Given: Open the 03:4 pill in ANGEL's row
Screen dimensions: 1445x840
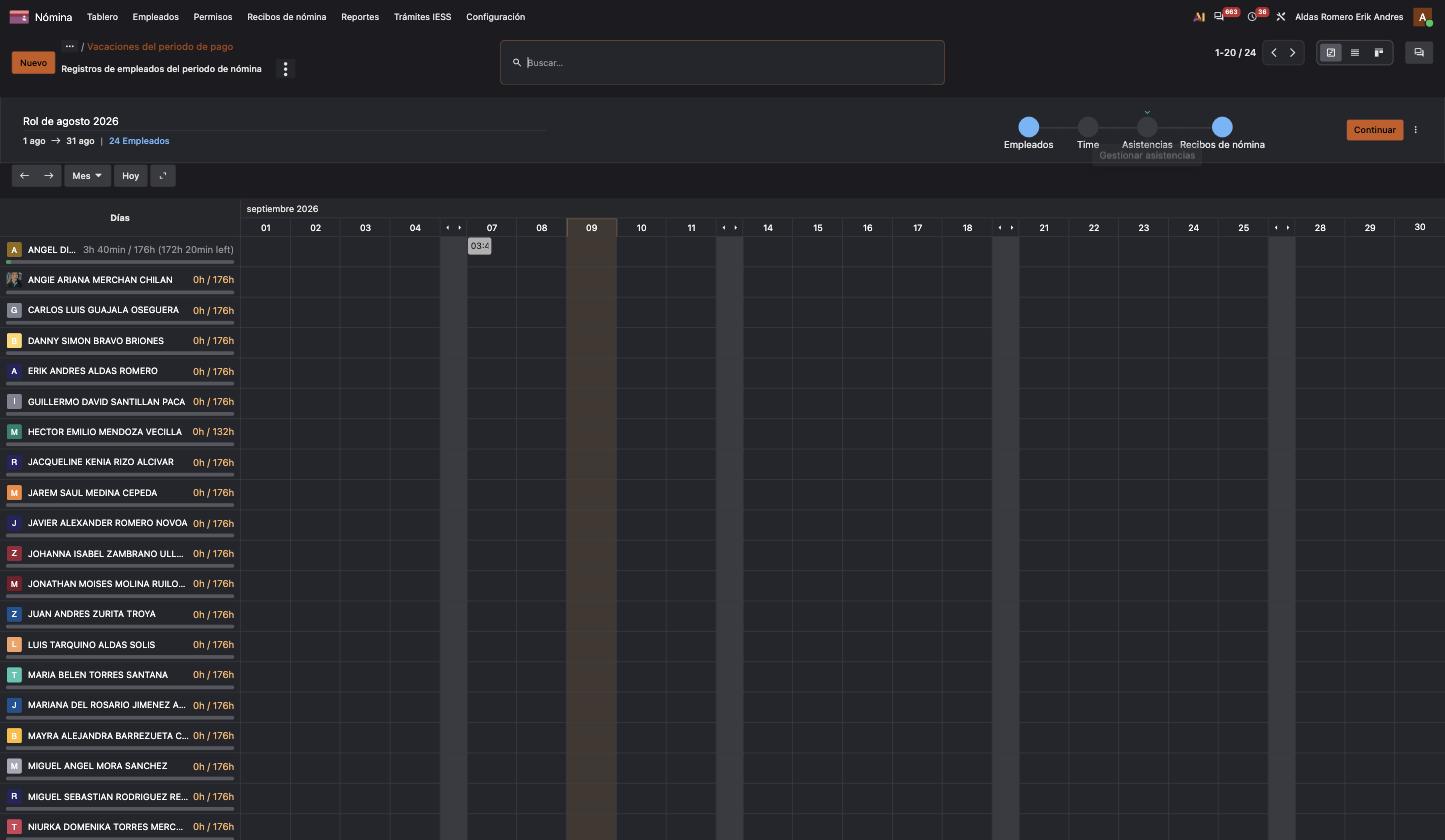Looking at the screenshot, I should (480, 246).
